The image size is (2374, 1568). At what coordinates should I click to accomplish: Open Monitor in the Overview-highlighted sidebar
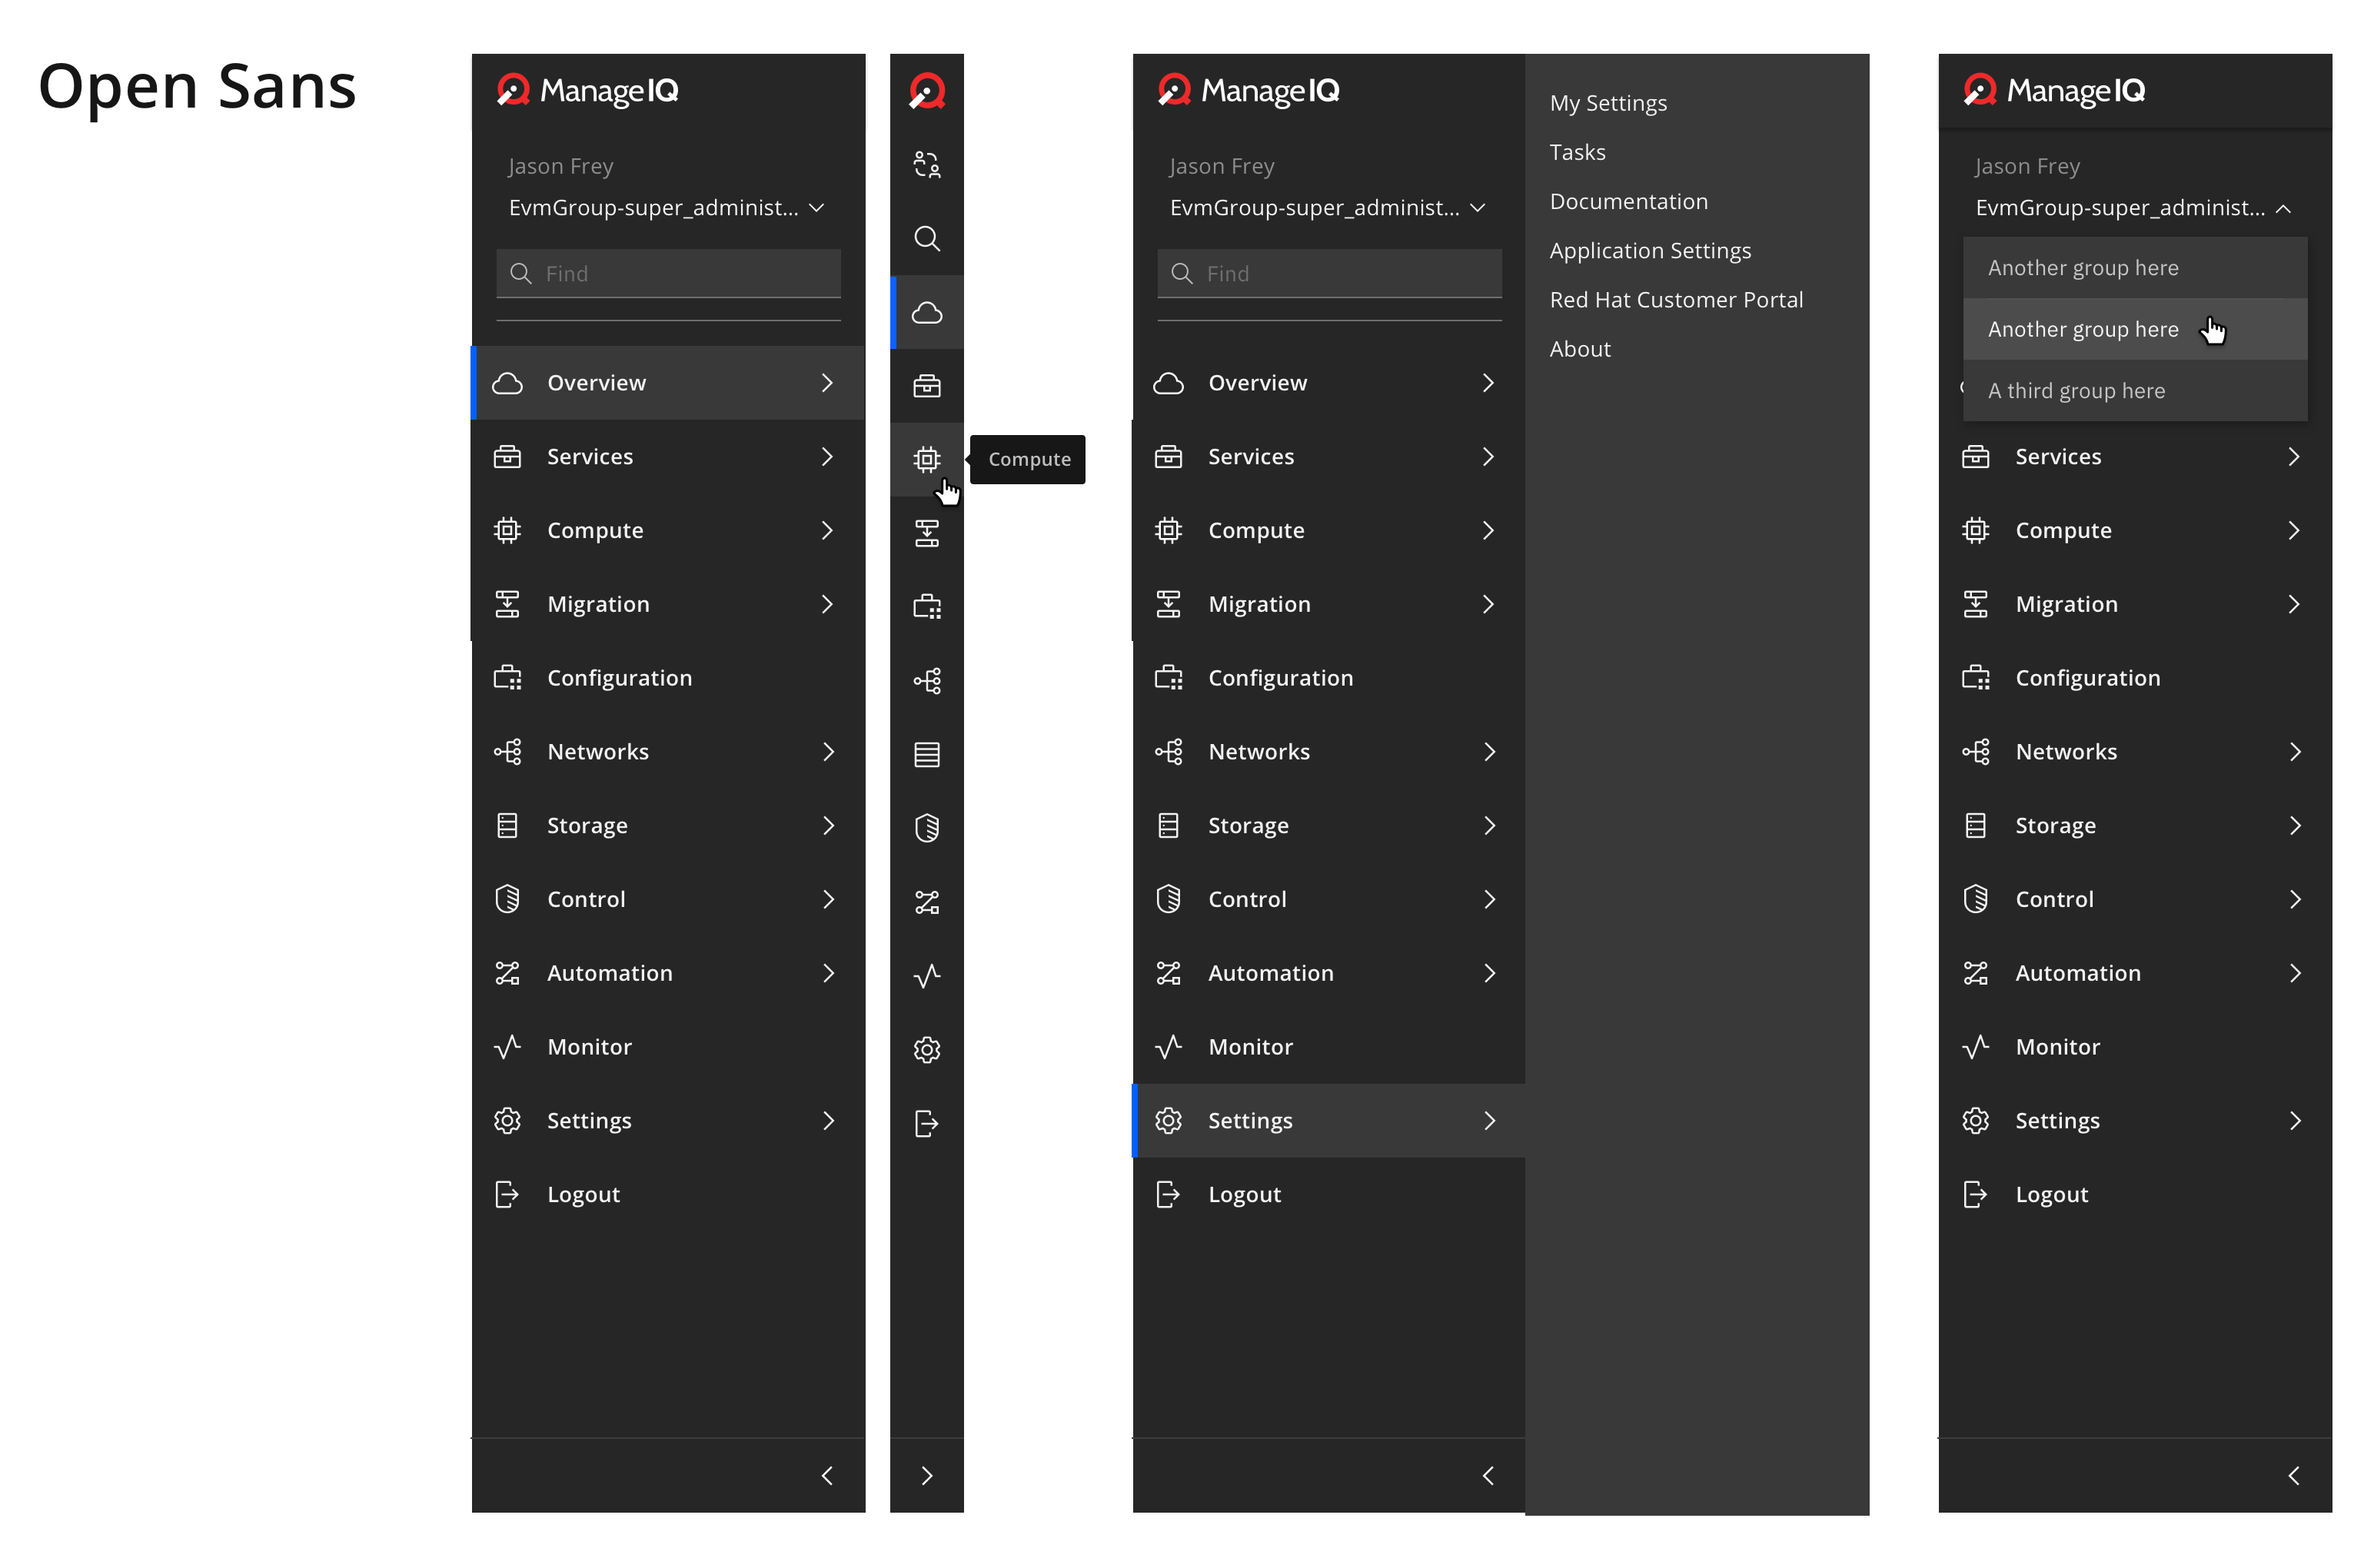(668, 1046)
